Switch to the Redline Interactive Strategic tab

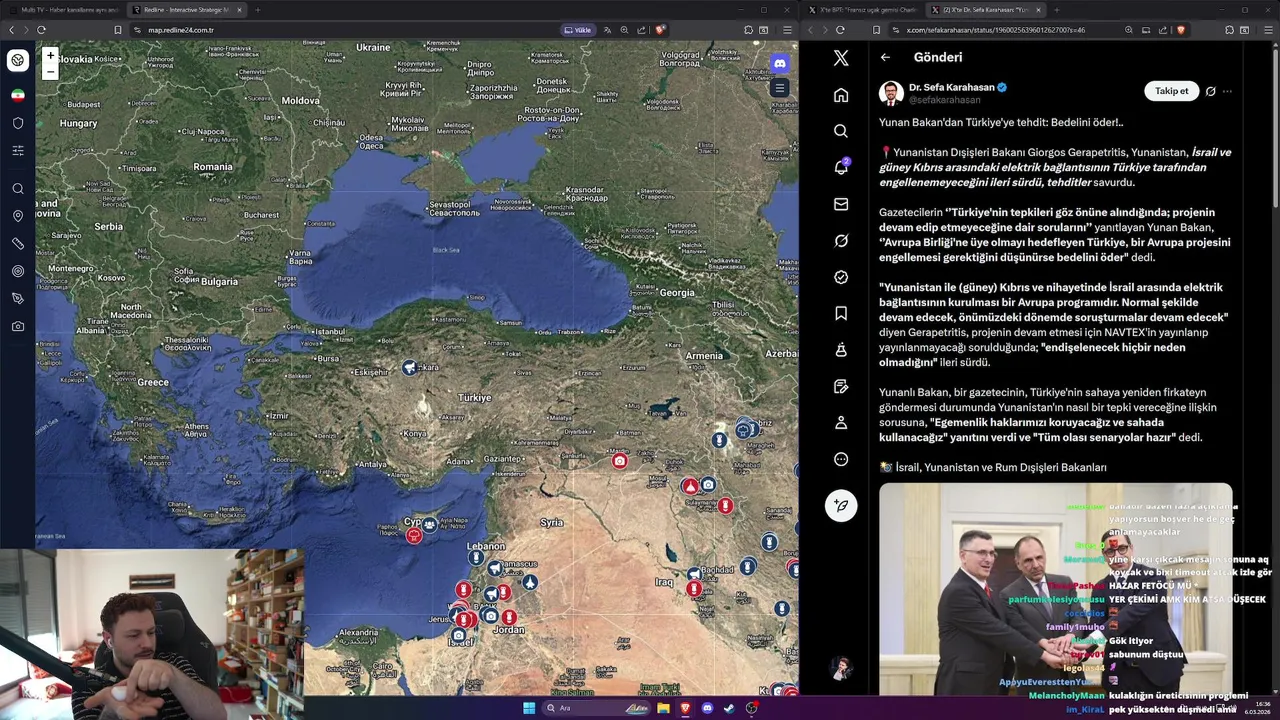coord(186,9)
